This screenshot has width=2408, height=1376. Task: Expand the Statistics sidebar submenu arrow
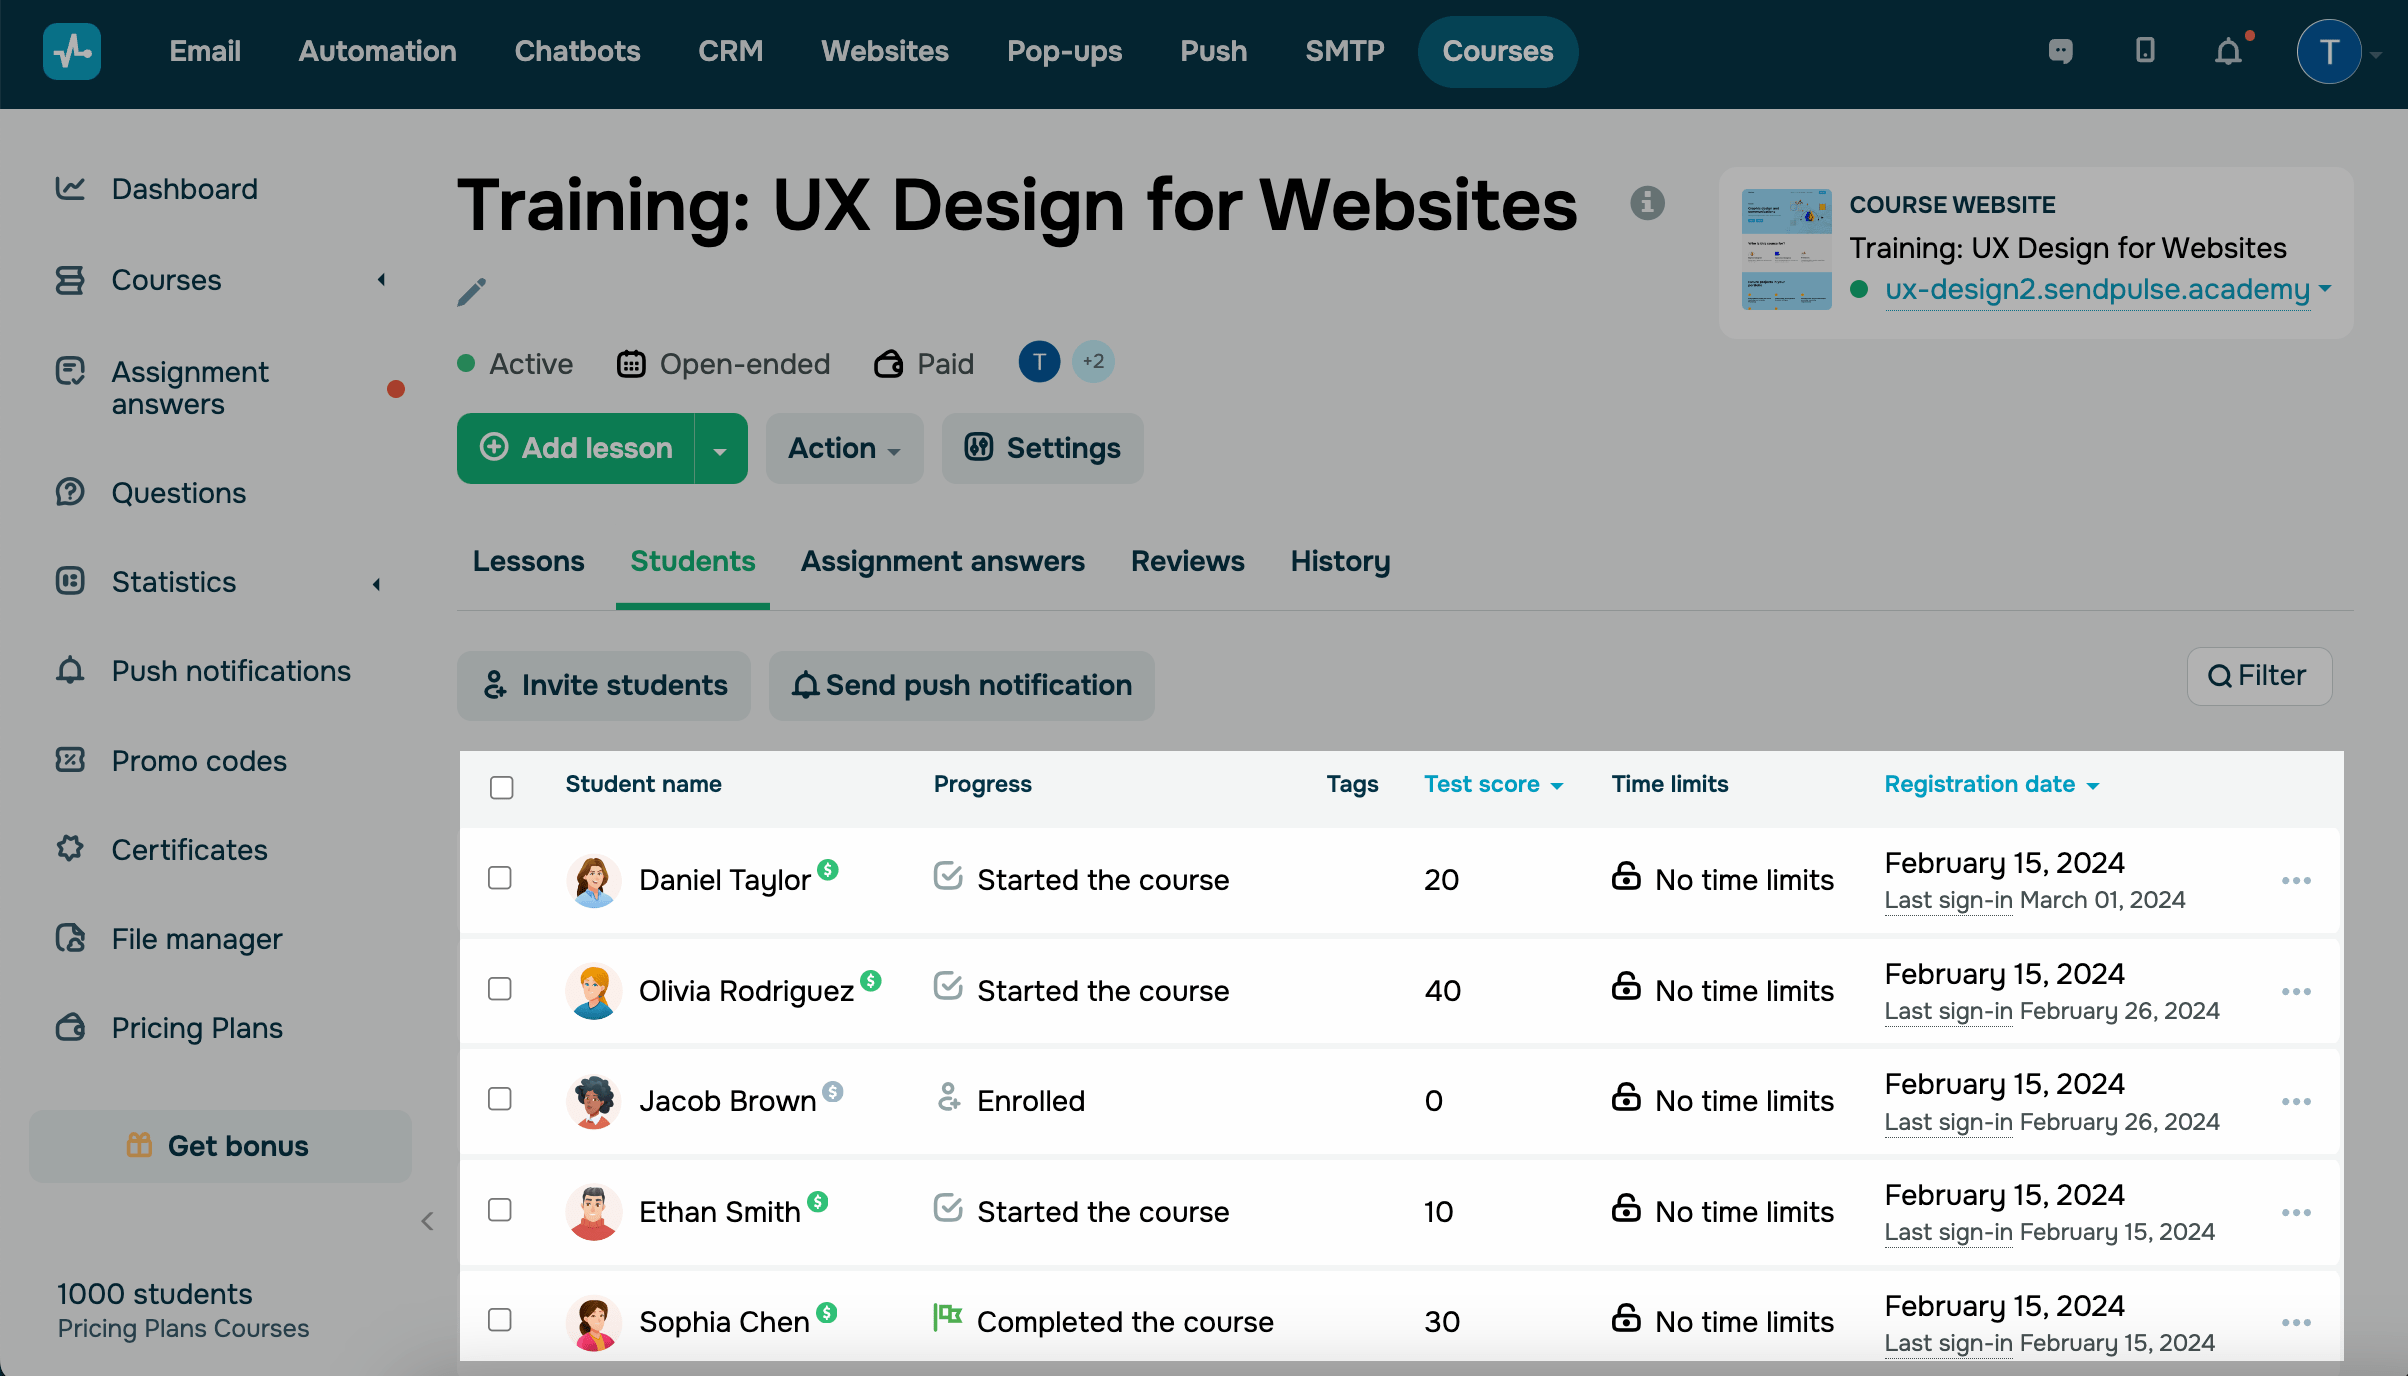tap(377, 584)
